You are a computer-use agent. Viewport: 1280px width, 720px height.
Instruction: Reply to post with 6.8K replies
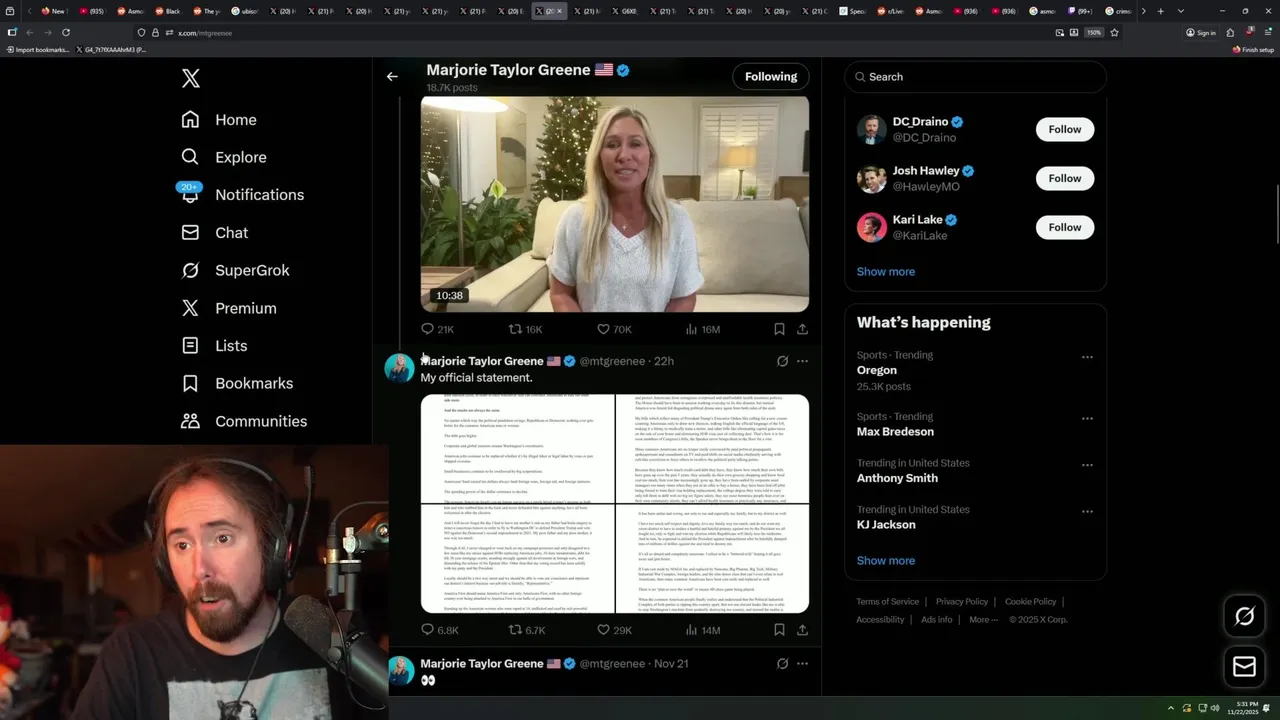(x=439, y=630)
